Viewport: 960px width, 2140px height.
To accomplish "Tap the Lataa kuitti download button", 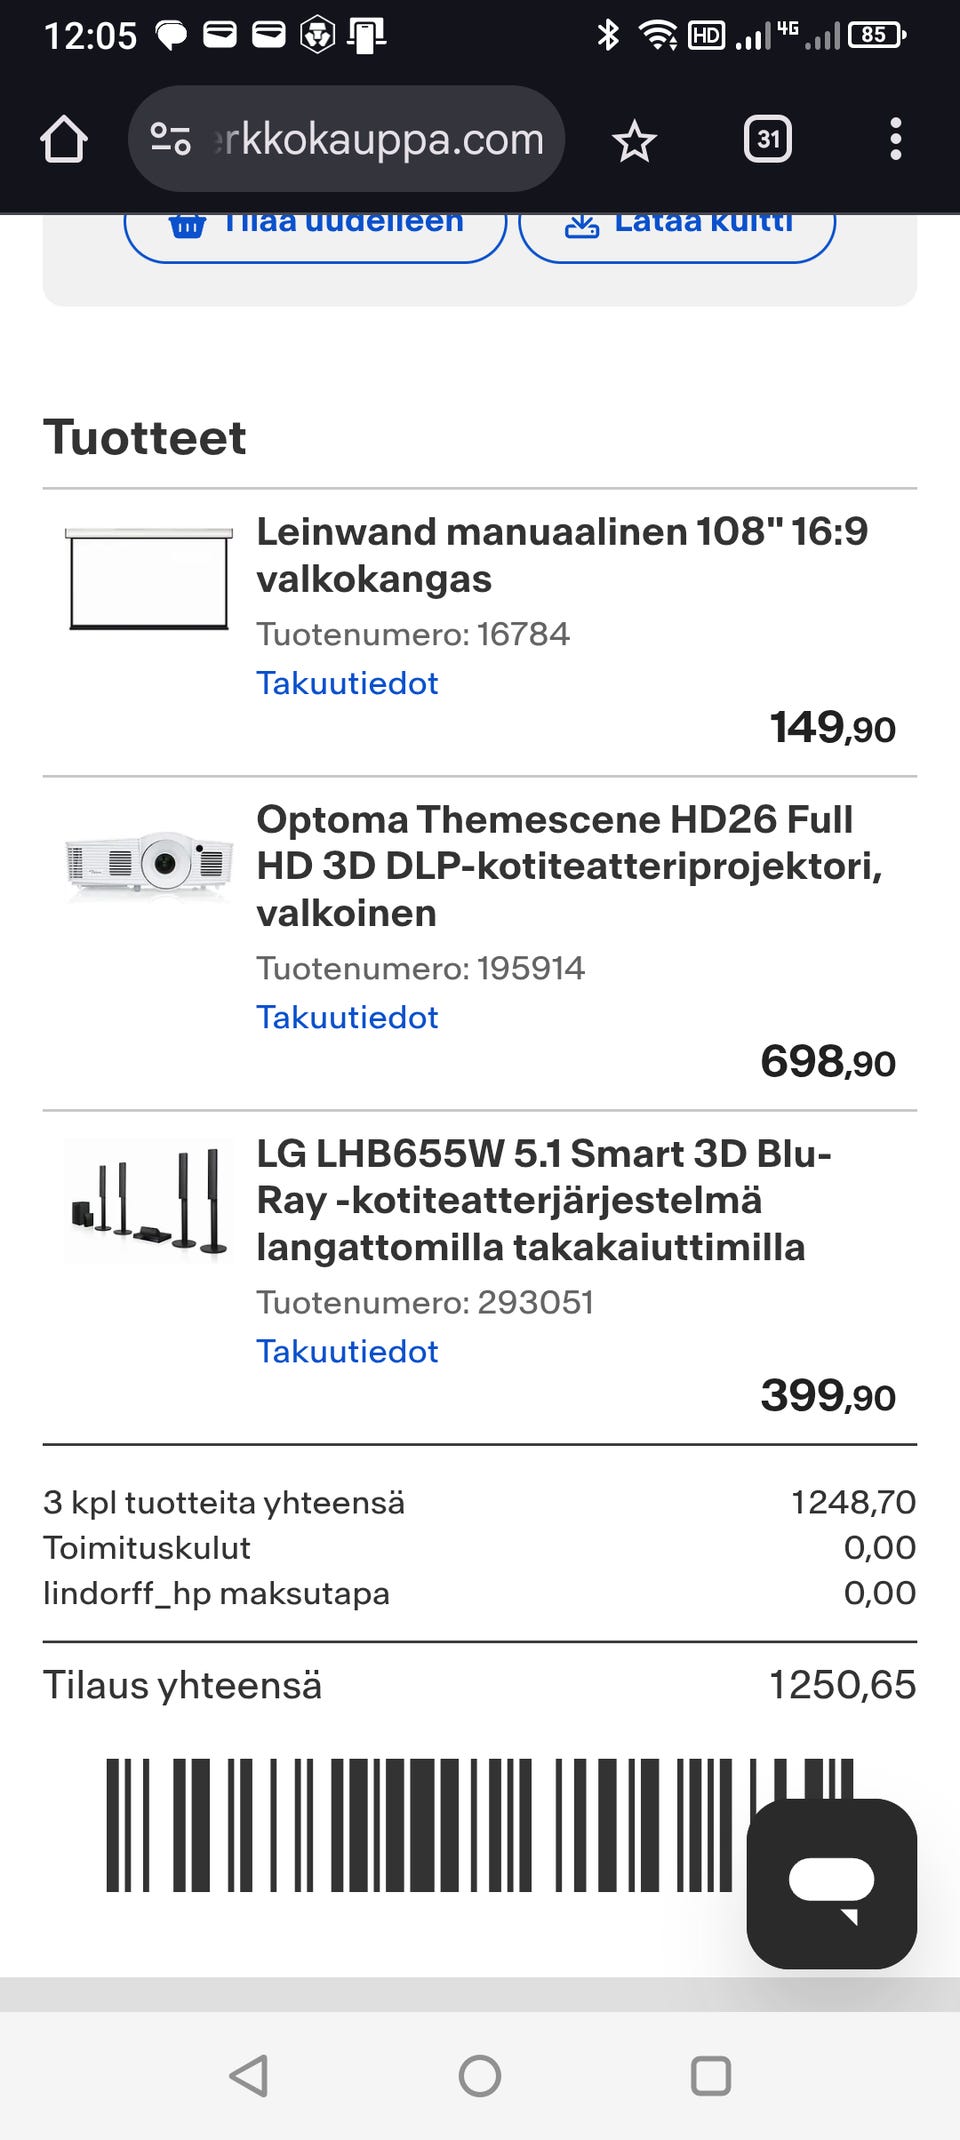I will pyautogui.click(x=677, y=232).
